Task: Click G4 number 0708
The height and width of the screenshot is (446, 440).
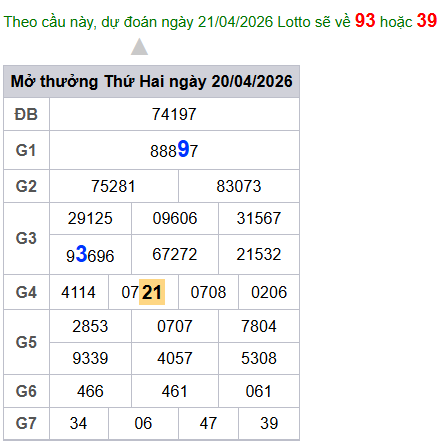Action: tap(208, 292)
